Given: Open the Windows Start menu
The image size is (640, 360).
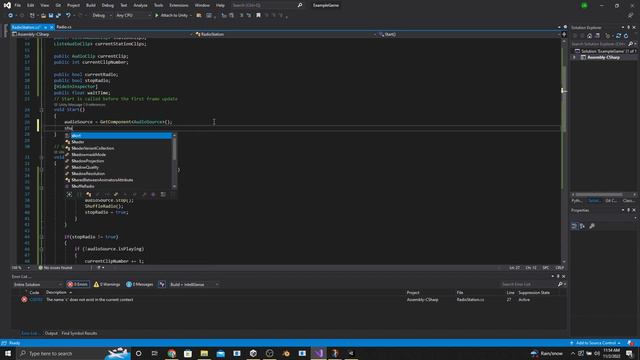Looking at the screenshot, I should [8, 353].
